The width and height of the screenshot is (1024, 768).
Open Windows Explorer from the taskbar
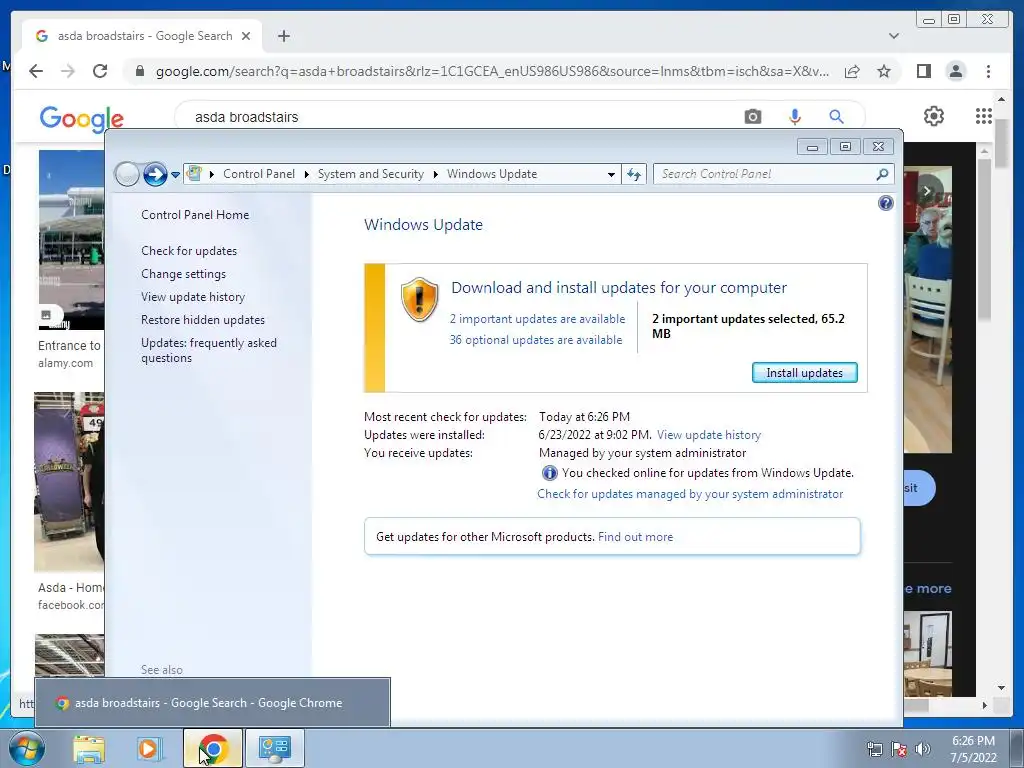point(89,748)
